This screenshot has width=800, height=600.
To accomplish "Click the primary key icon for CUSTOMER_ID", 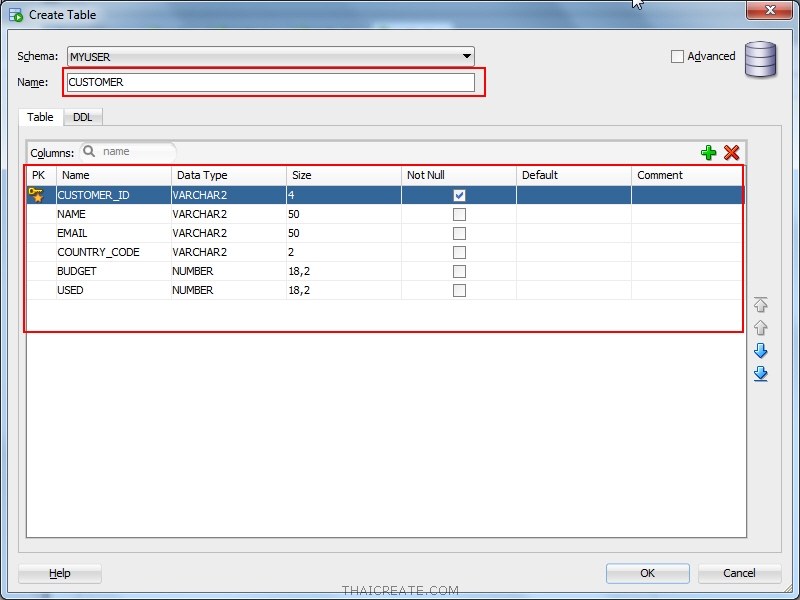I will (37, 195).
